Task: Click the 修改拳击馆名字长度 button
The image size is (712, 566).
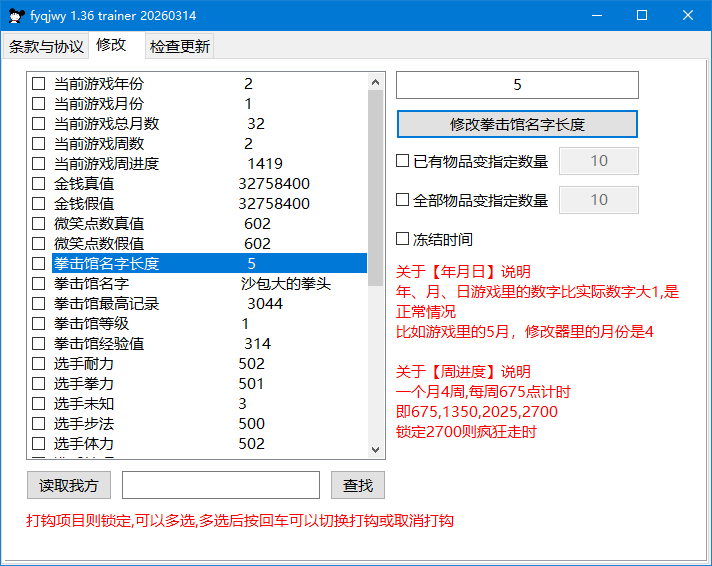Action: [x=517, y=124]
